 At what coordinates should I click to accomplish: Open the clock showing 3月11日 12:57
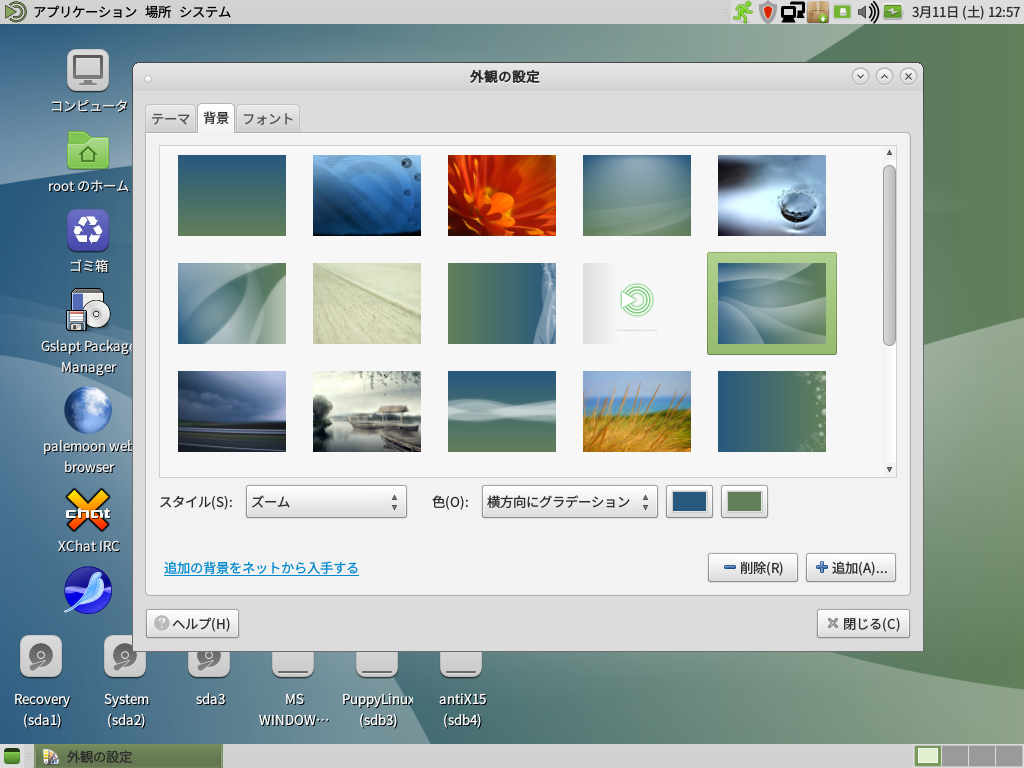[x=965, y=12]
